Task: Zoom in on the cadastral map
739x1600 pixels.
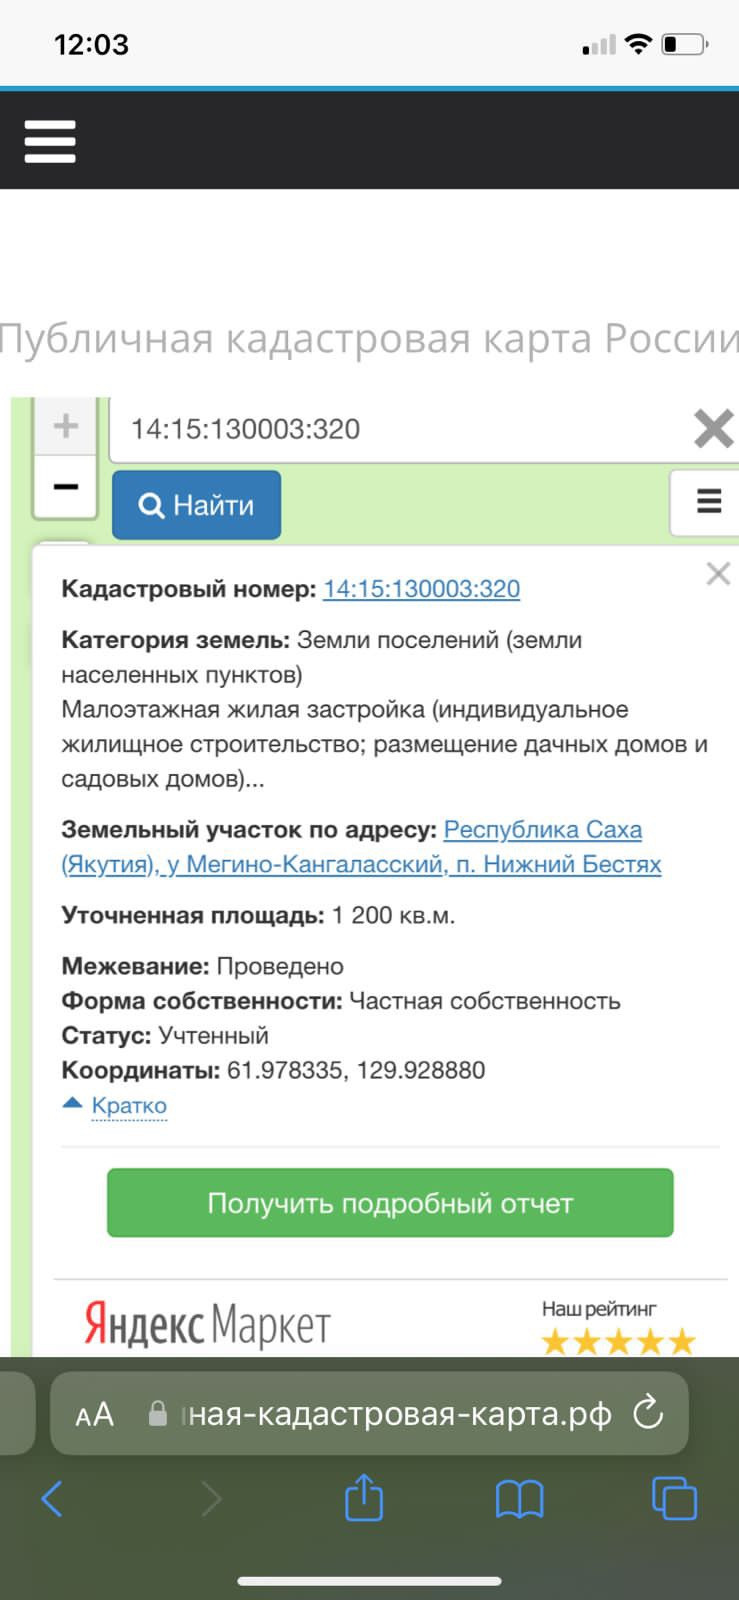Action: tap(65, 427)
